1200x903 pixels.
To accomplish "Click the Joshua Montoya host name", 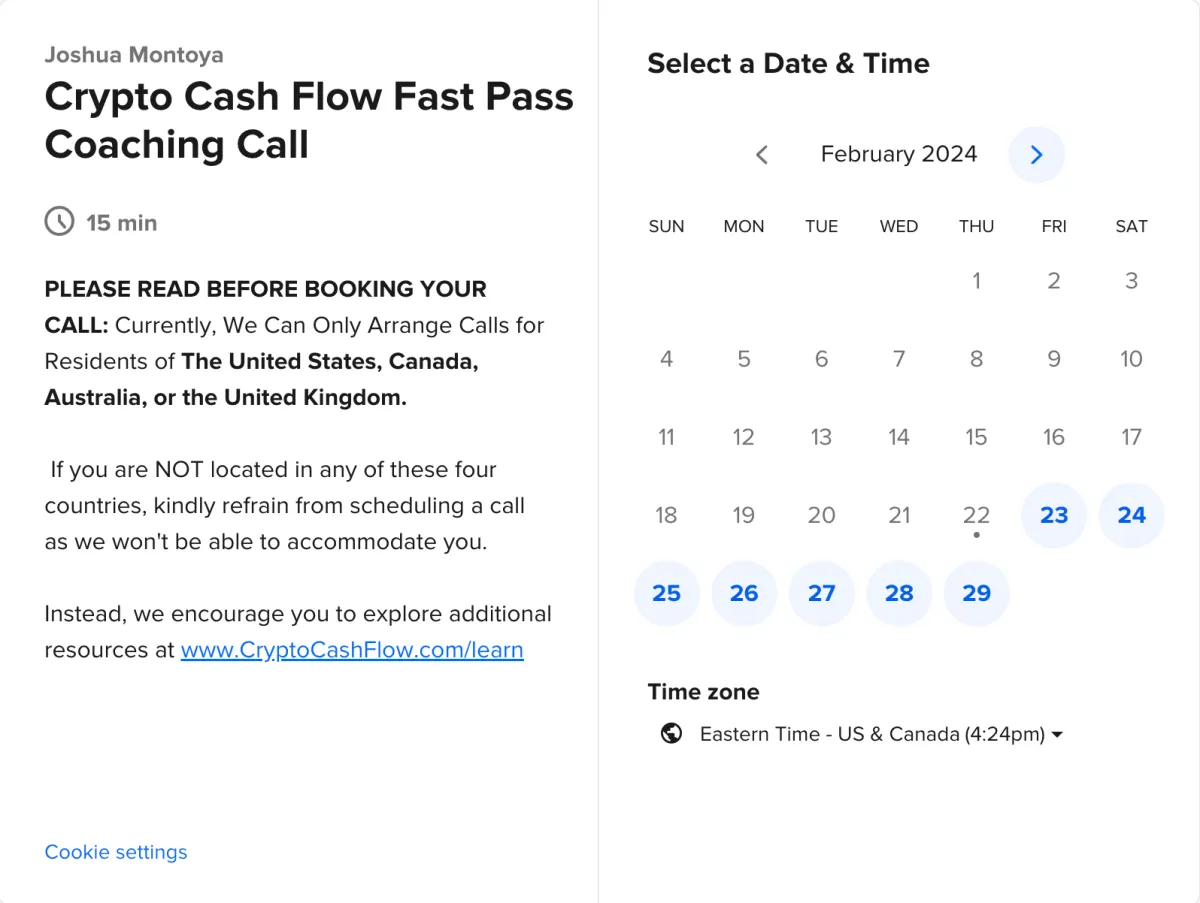I will (x=134, y=54).
